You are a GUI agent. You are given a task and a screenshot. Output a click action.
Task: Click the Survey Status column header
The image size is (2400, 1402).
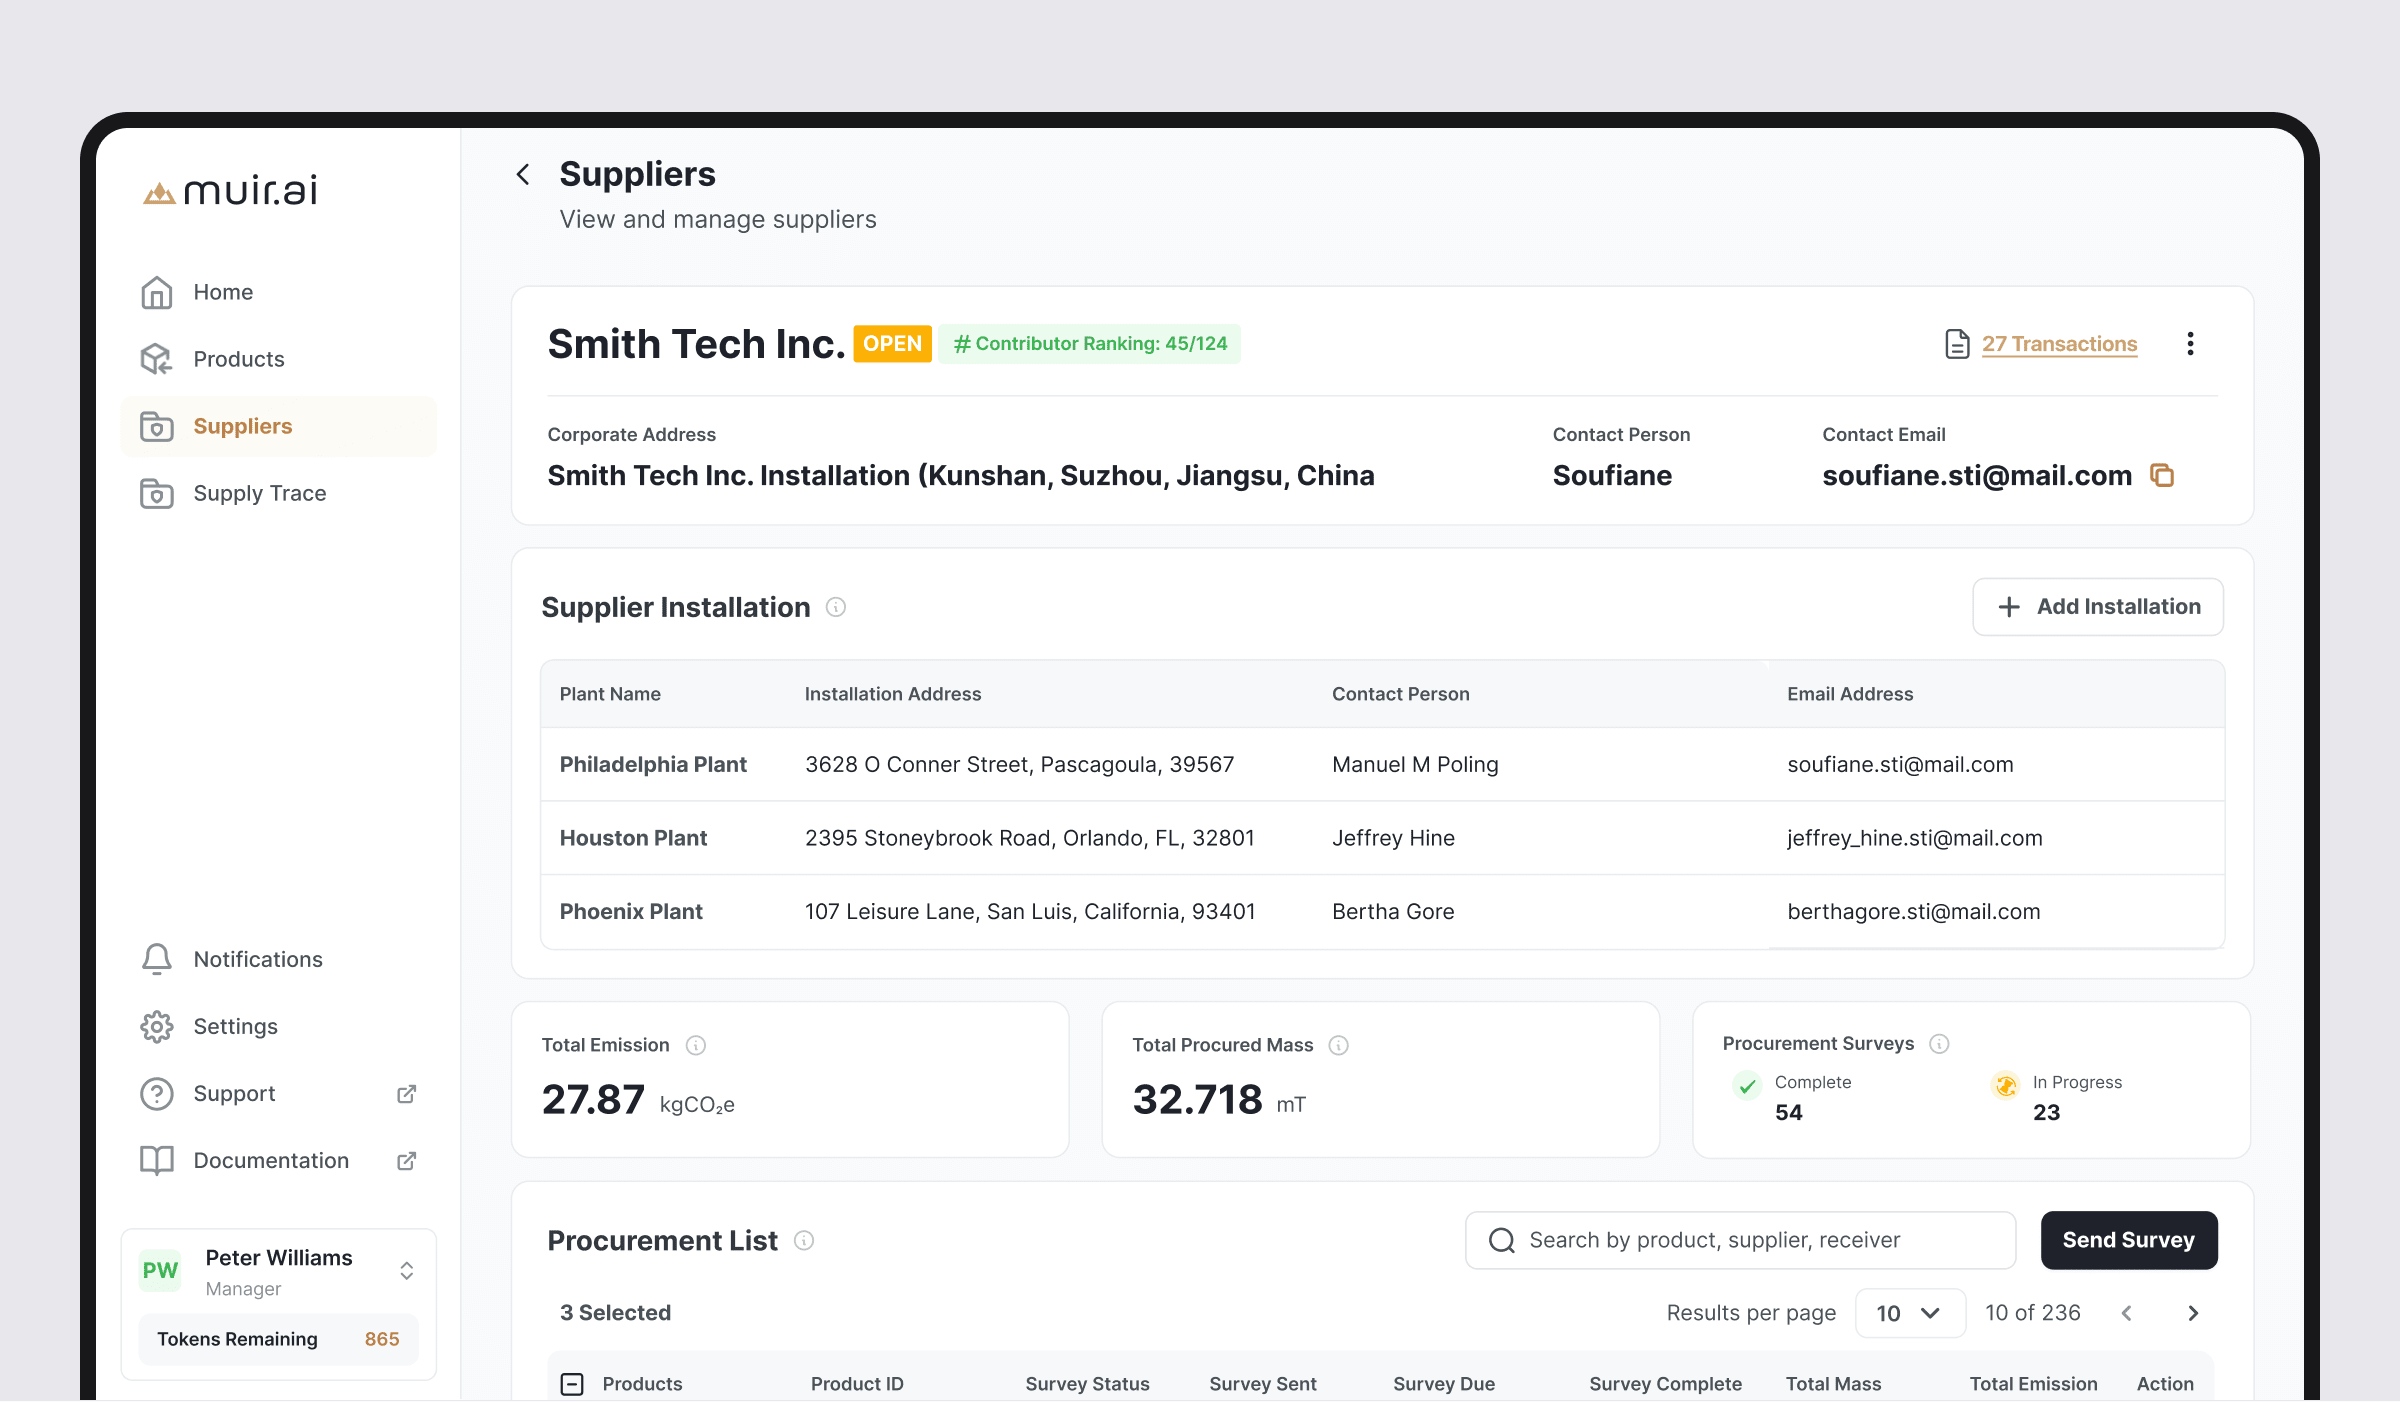coord(1087,1384)
